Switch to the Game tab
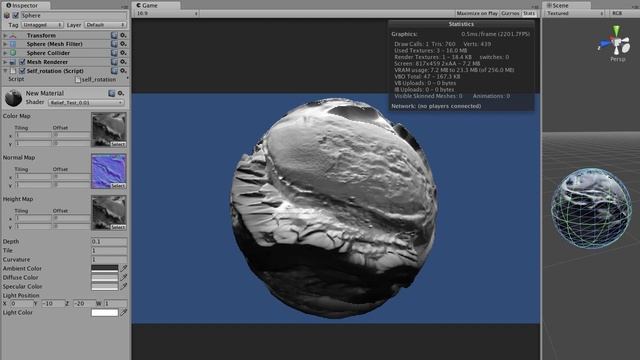 [156, 5]
